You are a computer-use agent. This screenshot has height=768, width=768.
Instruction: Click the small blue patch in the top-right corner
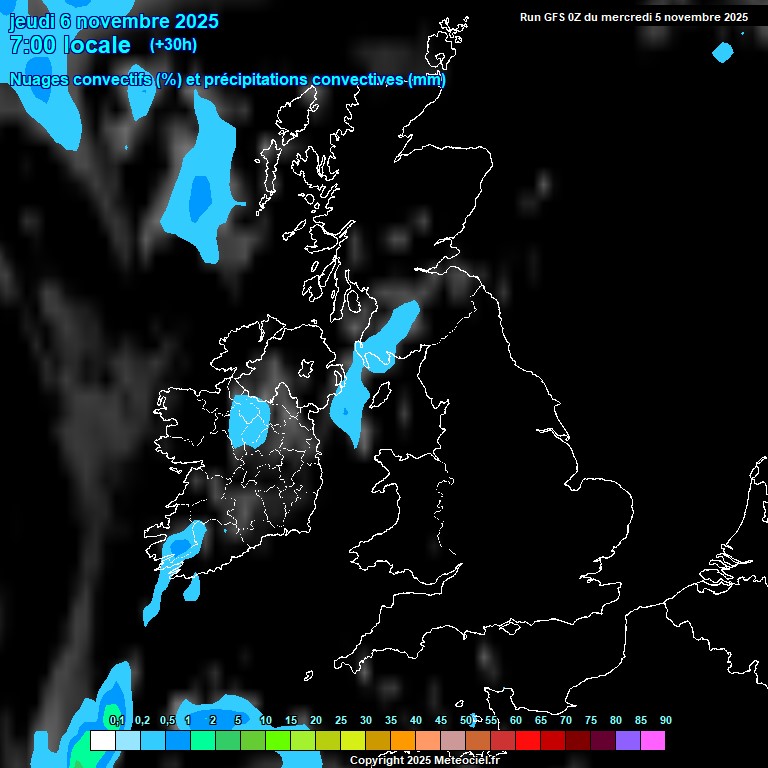(x=723, y=52)
